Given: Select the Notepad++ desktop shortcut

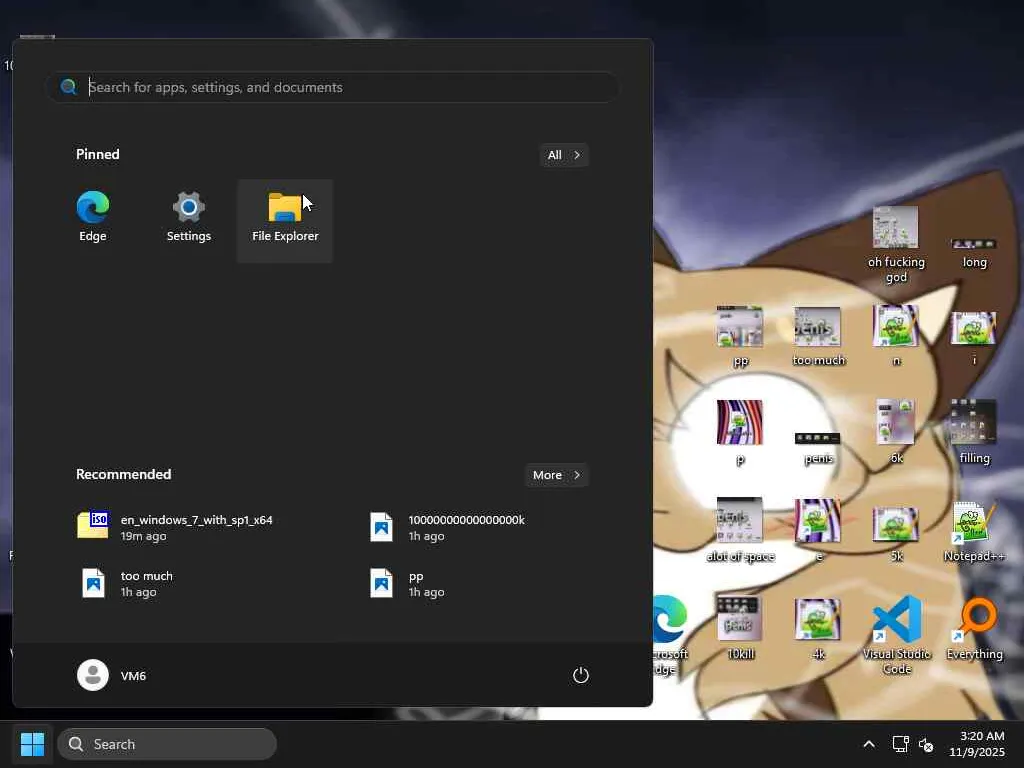Looking at the screenshot, I should coord(974,532).
